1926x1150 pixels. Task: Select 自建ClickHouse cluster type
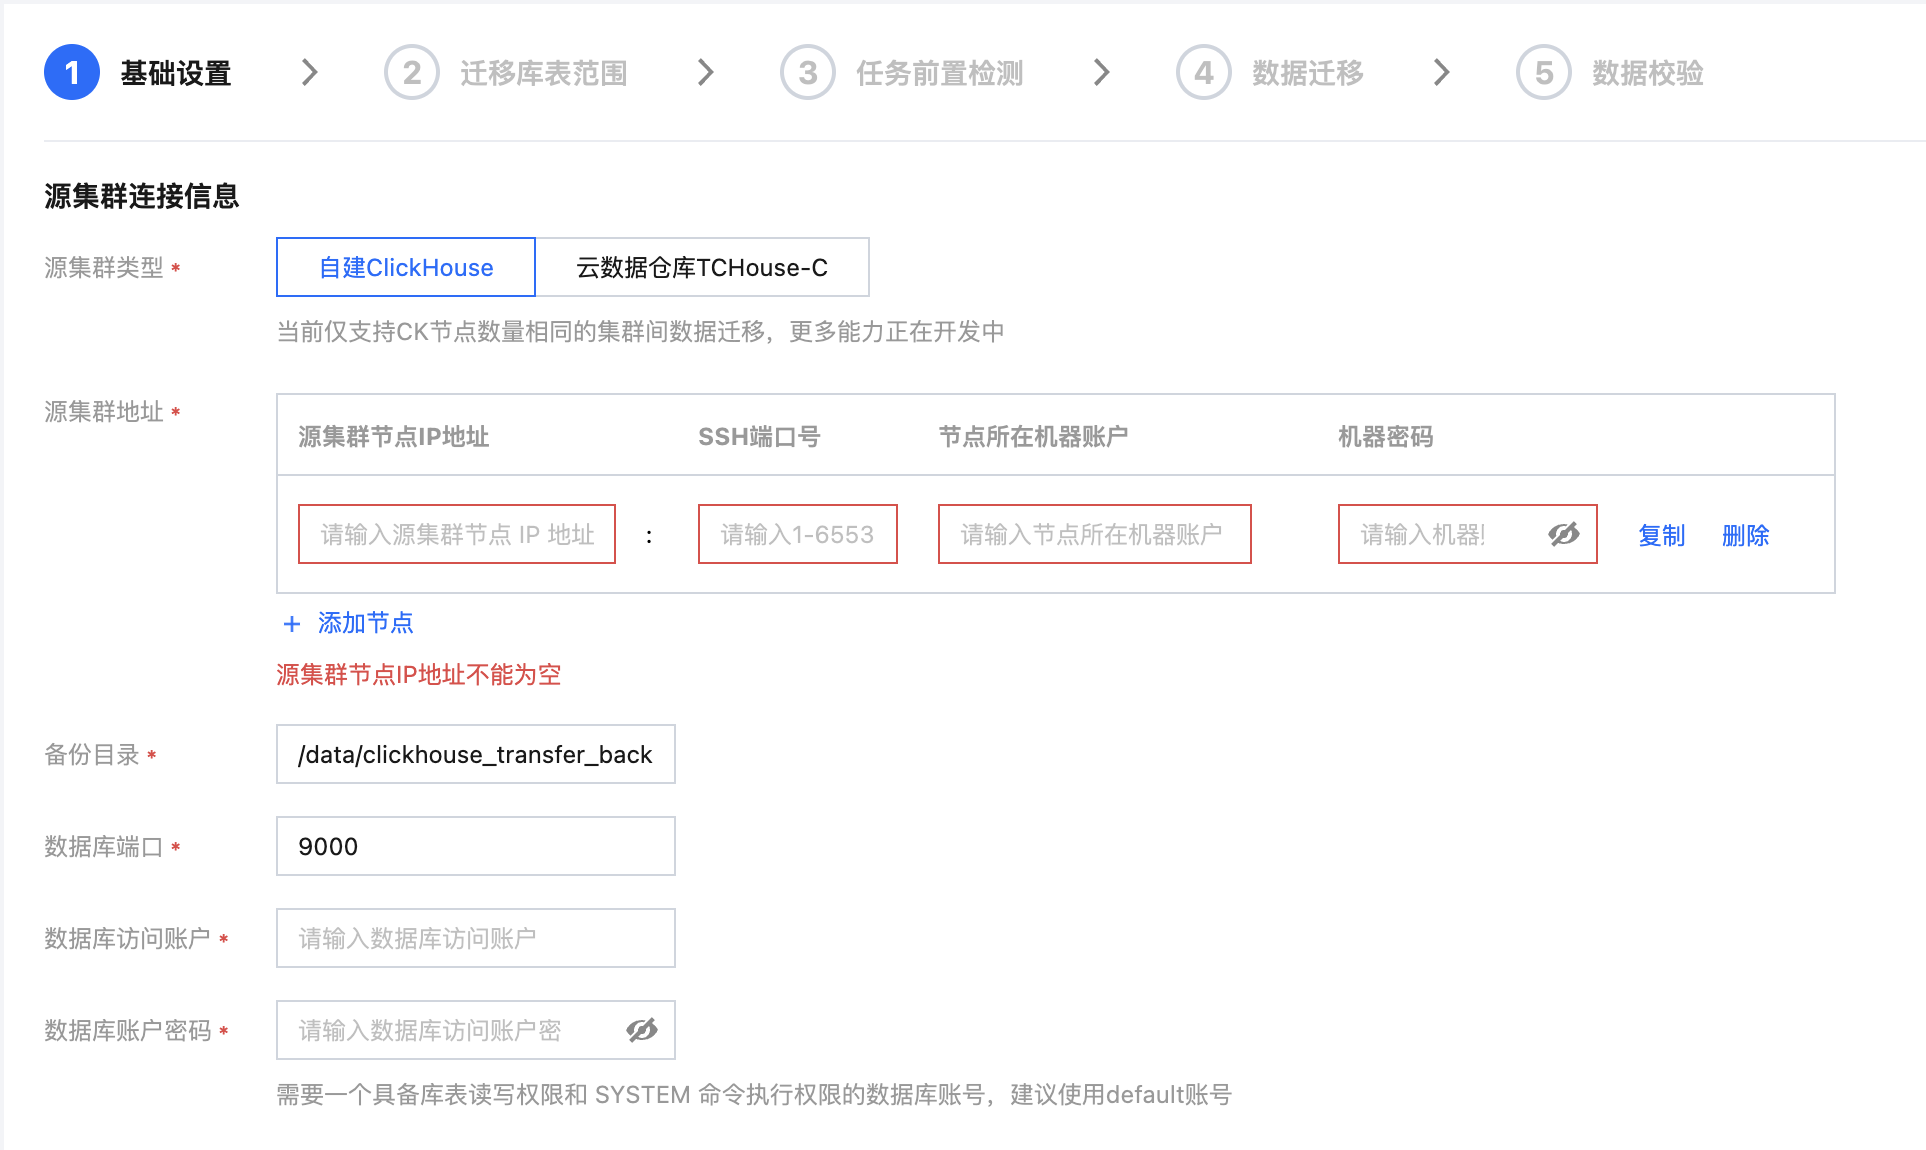pyautogui.click(x=406, y=267)
